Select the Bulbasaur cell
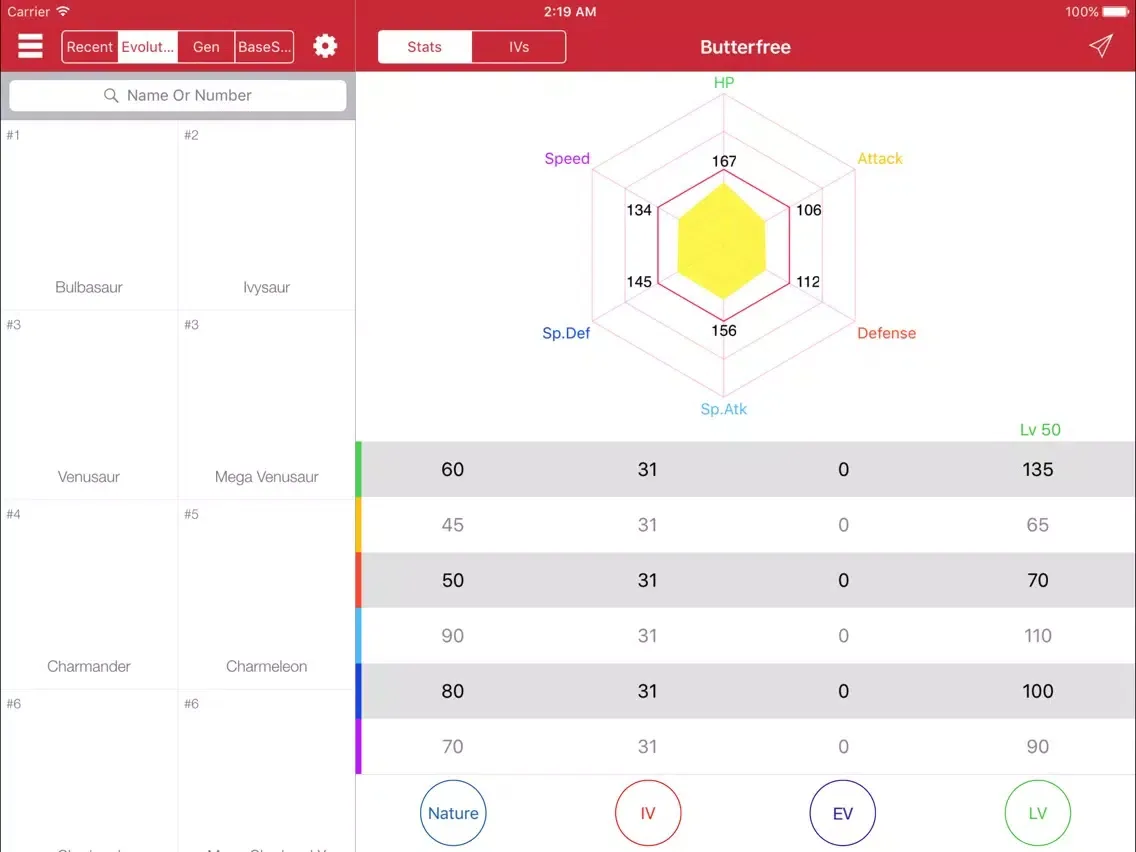1136x852 pixels. [x=89, y=216]
